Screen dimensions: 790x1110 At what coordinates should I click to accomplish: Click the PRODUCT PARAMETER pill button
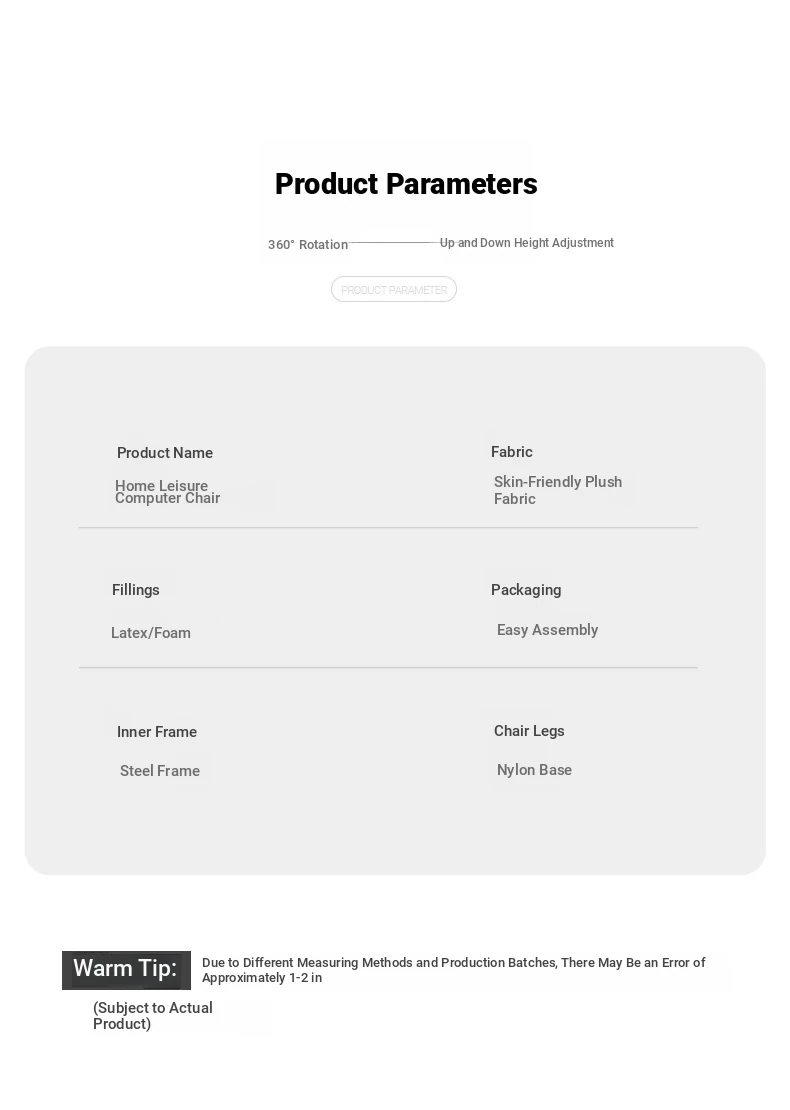coord(394,290)
